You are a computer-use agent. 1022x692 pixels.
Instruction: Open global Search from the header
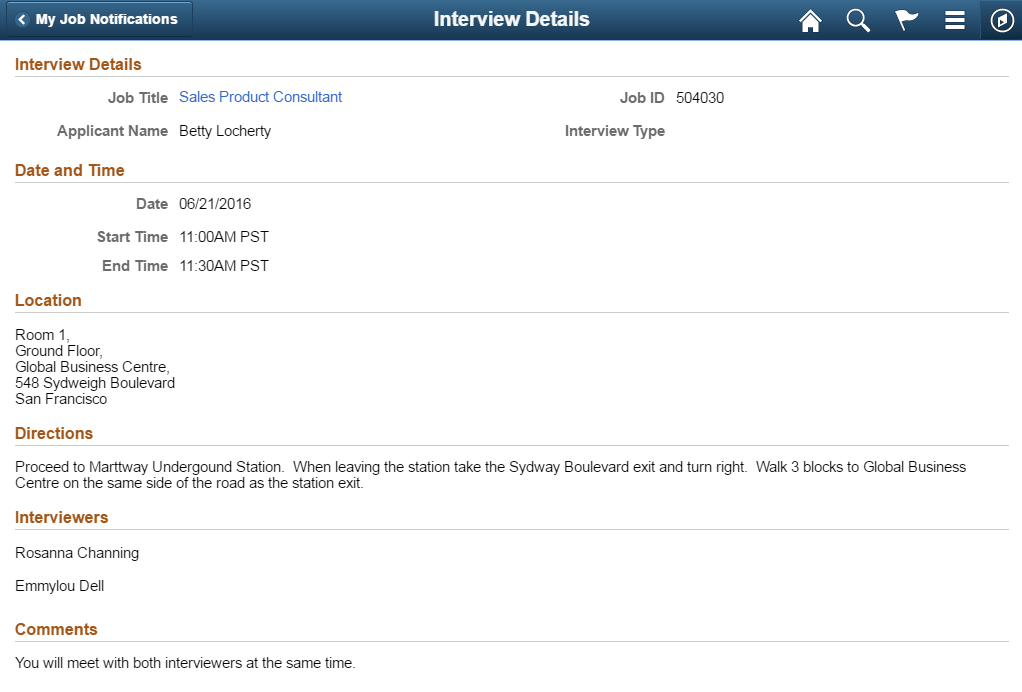click(x=858, y=19)
